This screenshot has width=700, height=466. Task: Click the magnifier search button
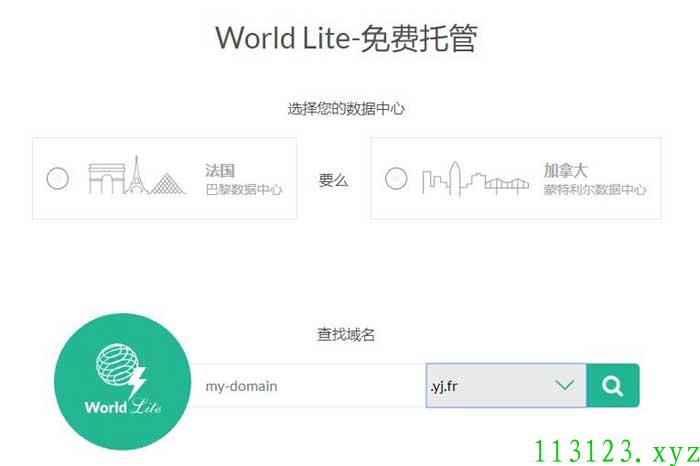click(612, 385)
